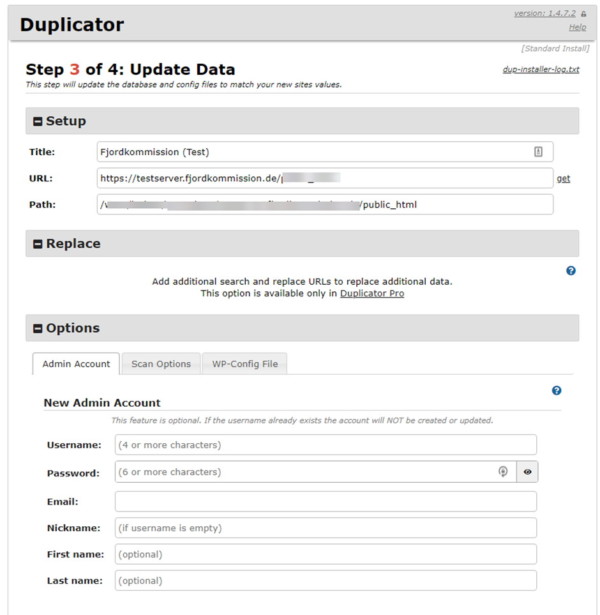Viewport: 600px width, 615px height.
Task: Open the WP-Config File tab
Action: coord(245,364)
